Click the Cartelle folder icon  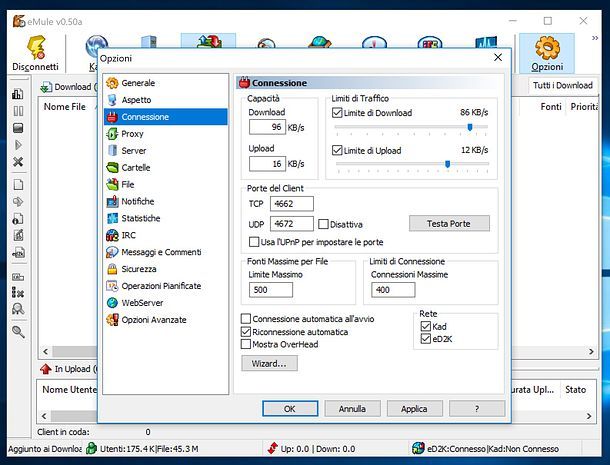[x=112, y=168]
